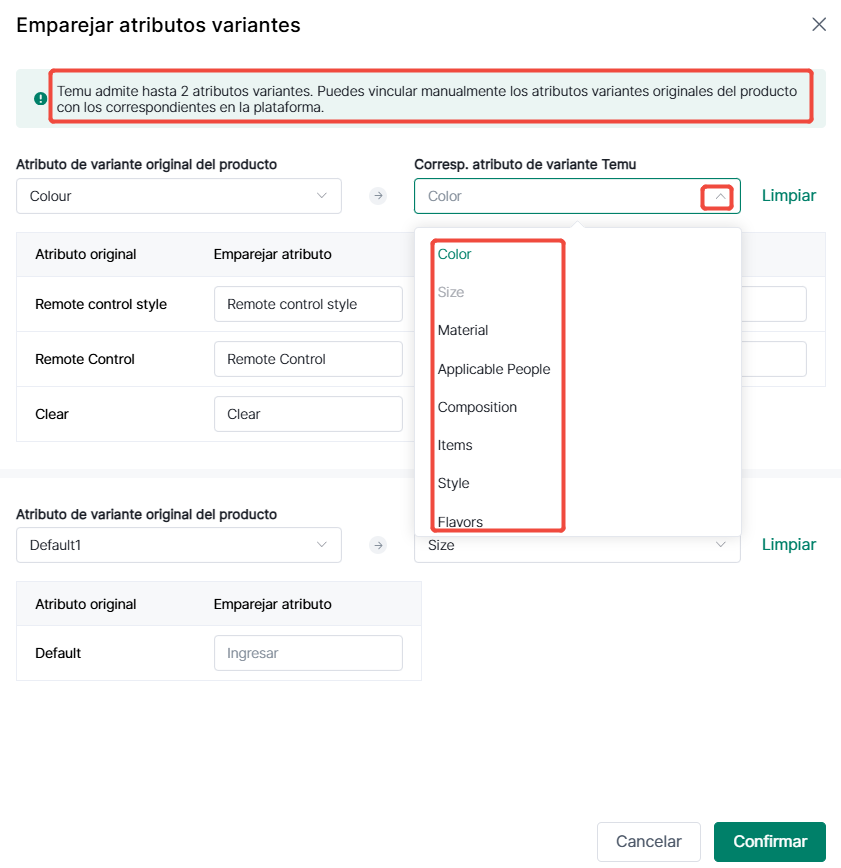Click the arrow icon next to Default1 dropdown
841x868 pixels.
tap(378, 545)
